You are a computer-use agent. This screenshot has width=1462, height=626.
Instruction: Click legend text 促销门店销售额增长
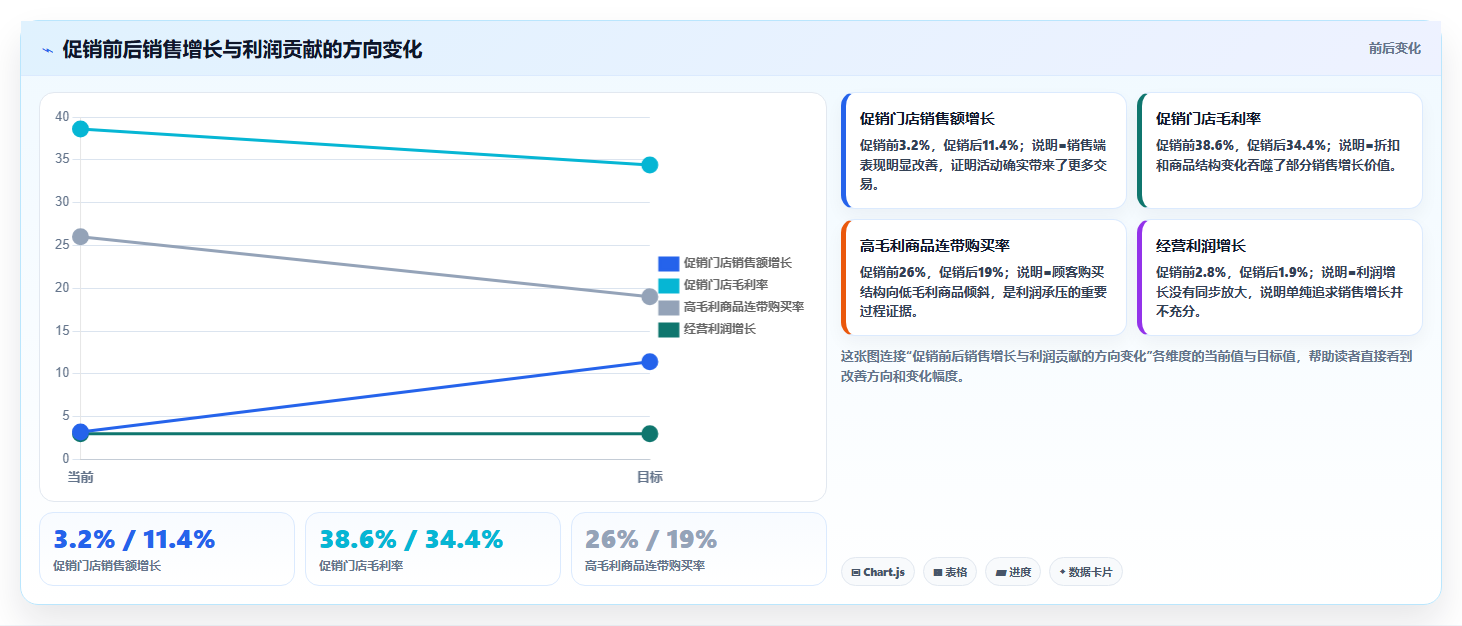pos(738,263)
